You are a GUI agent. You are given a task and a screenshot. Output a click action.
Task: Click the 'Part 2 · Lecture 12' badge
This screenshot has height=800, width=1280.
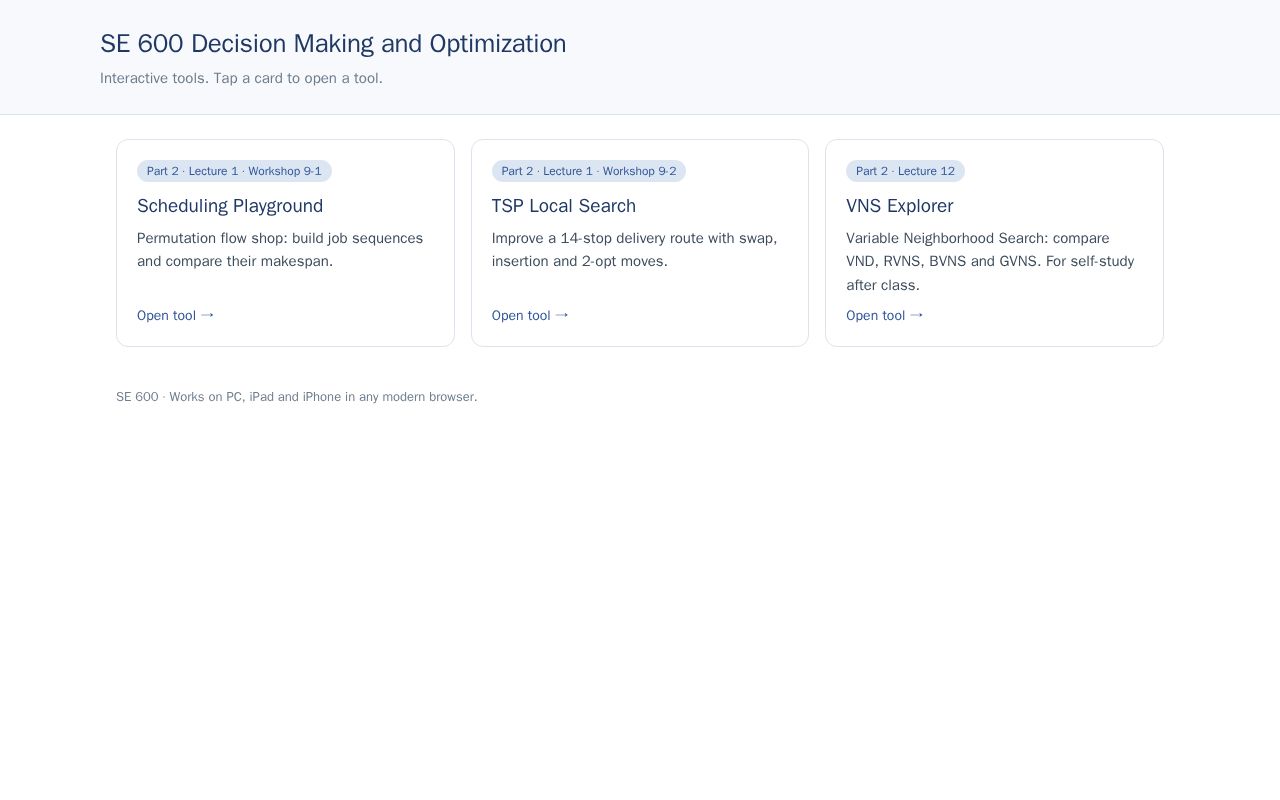click(x=906, y=171)
